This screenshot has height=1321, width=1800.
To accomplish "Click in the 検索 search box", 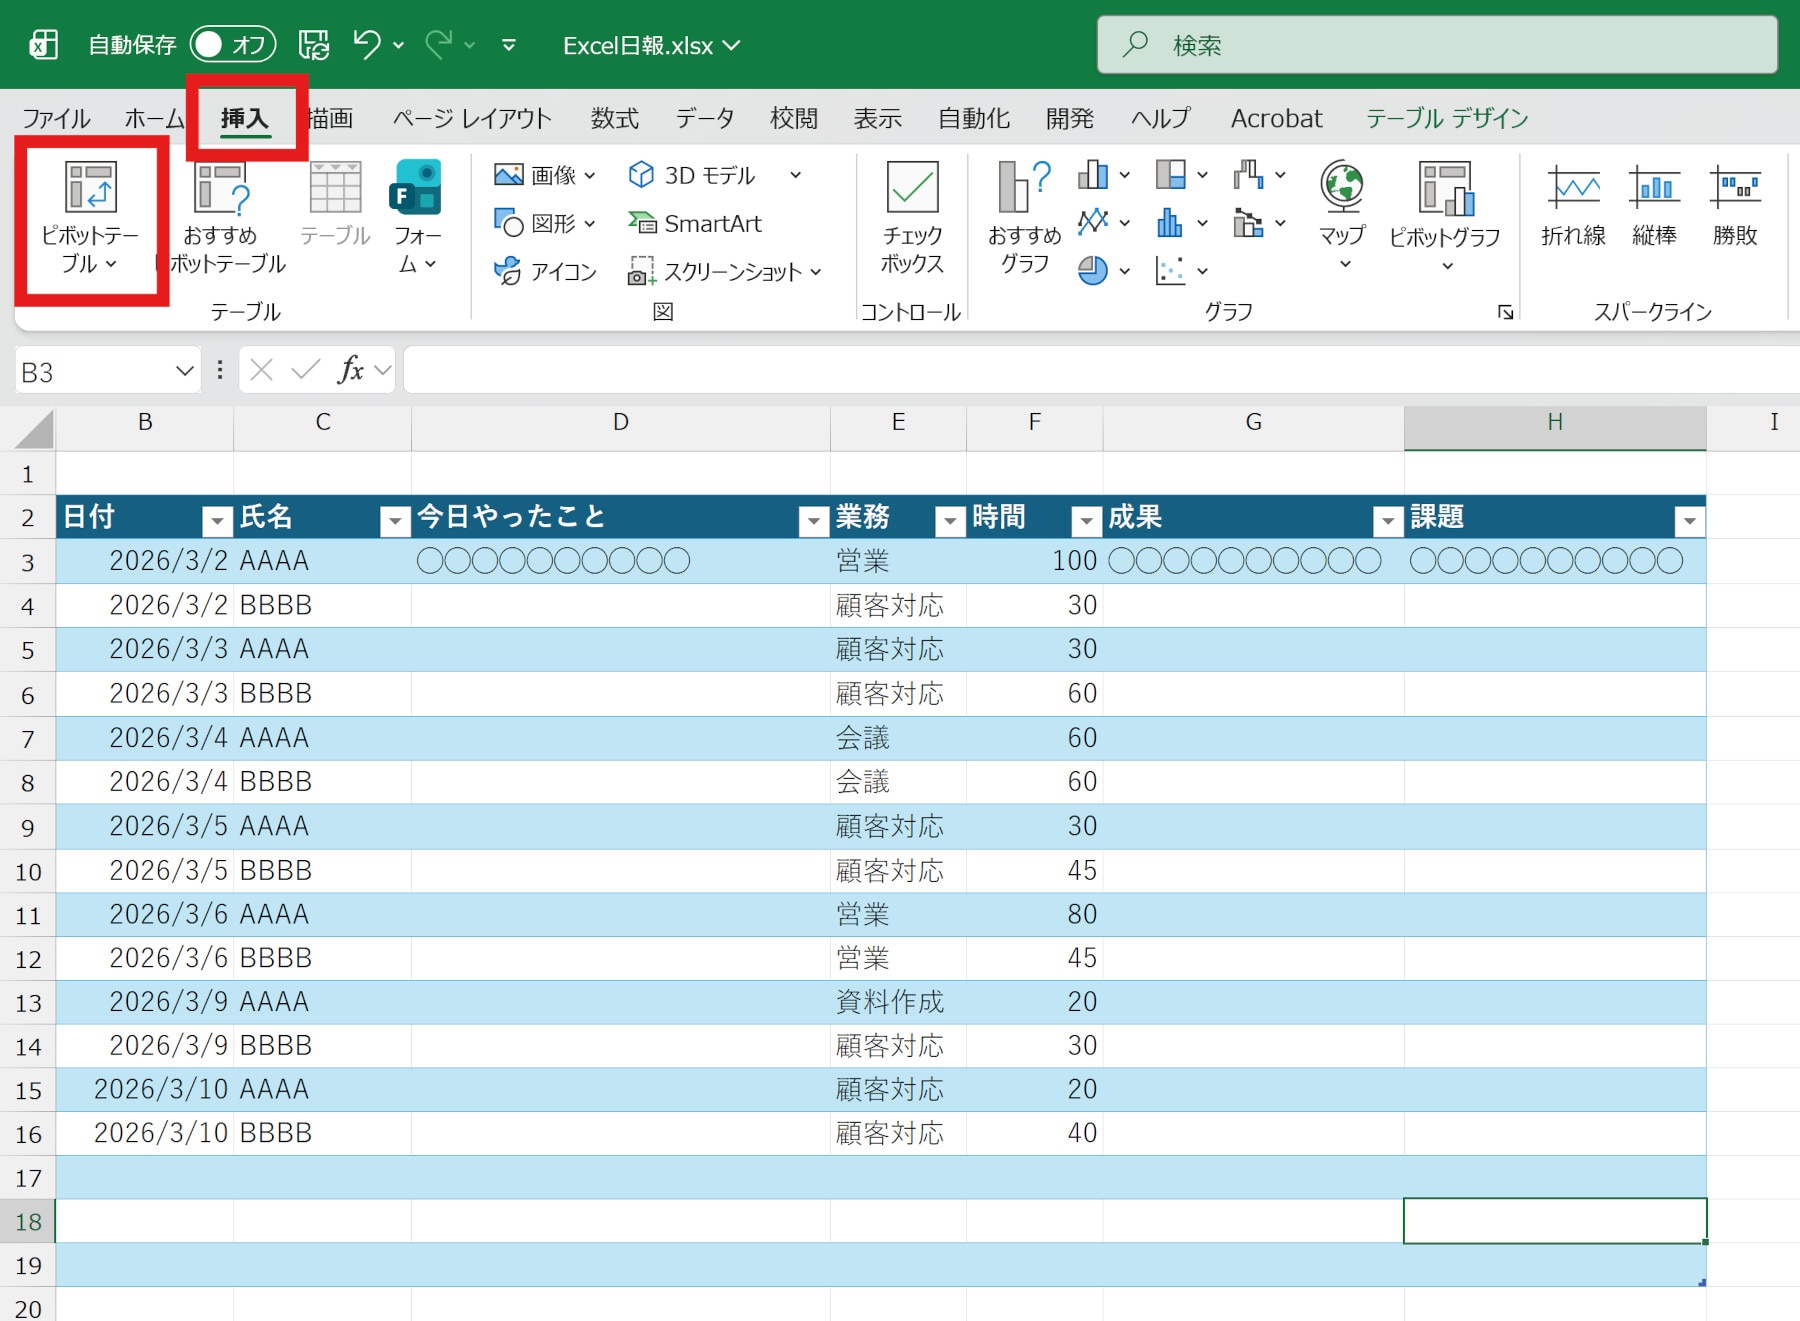I will (1436, 45).
